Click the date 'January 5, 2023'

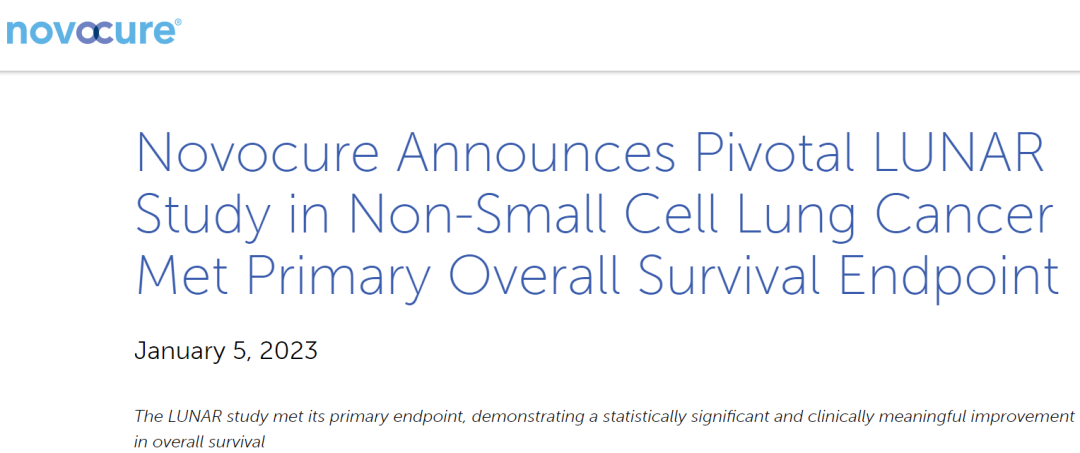tap(226, 351)
